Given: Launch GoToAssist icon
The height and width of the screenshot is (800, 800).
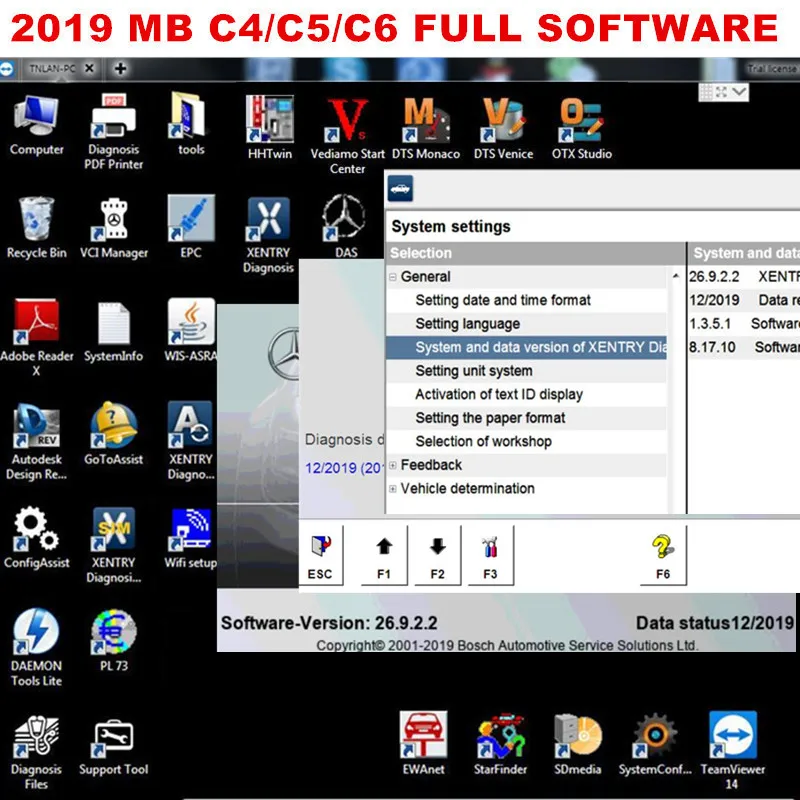Looking at the screenshot, I should [113, 426].
